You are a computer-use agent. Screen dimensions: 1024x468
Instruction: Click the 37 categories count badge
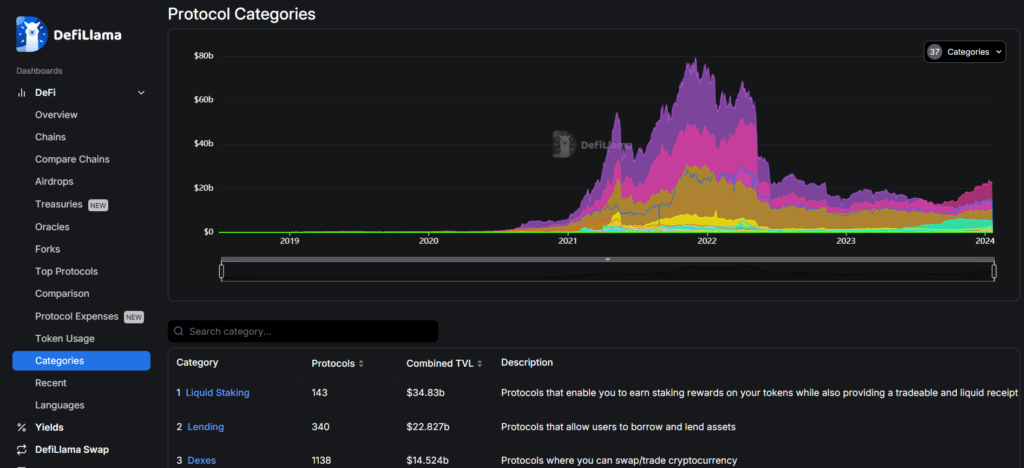pos(934,52)
